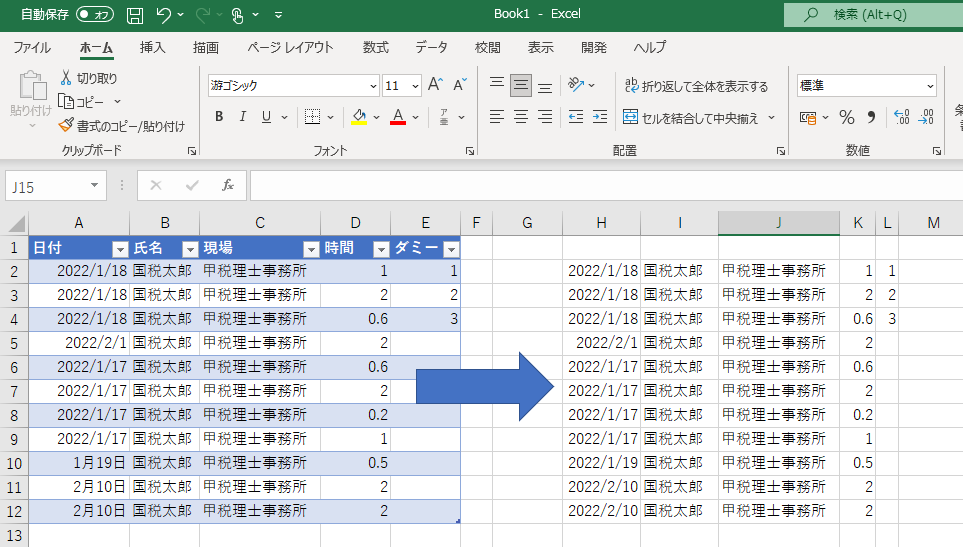
Task: Switch to the データ tab
Action: 431,47
